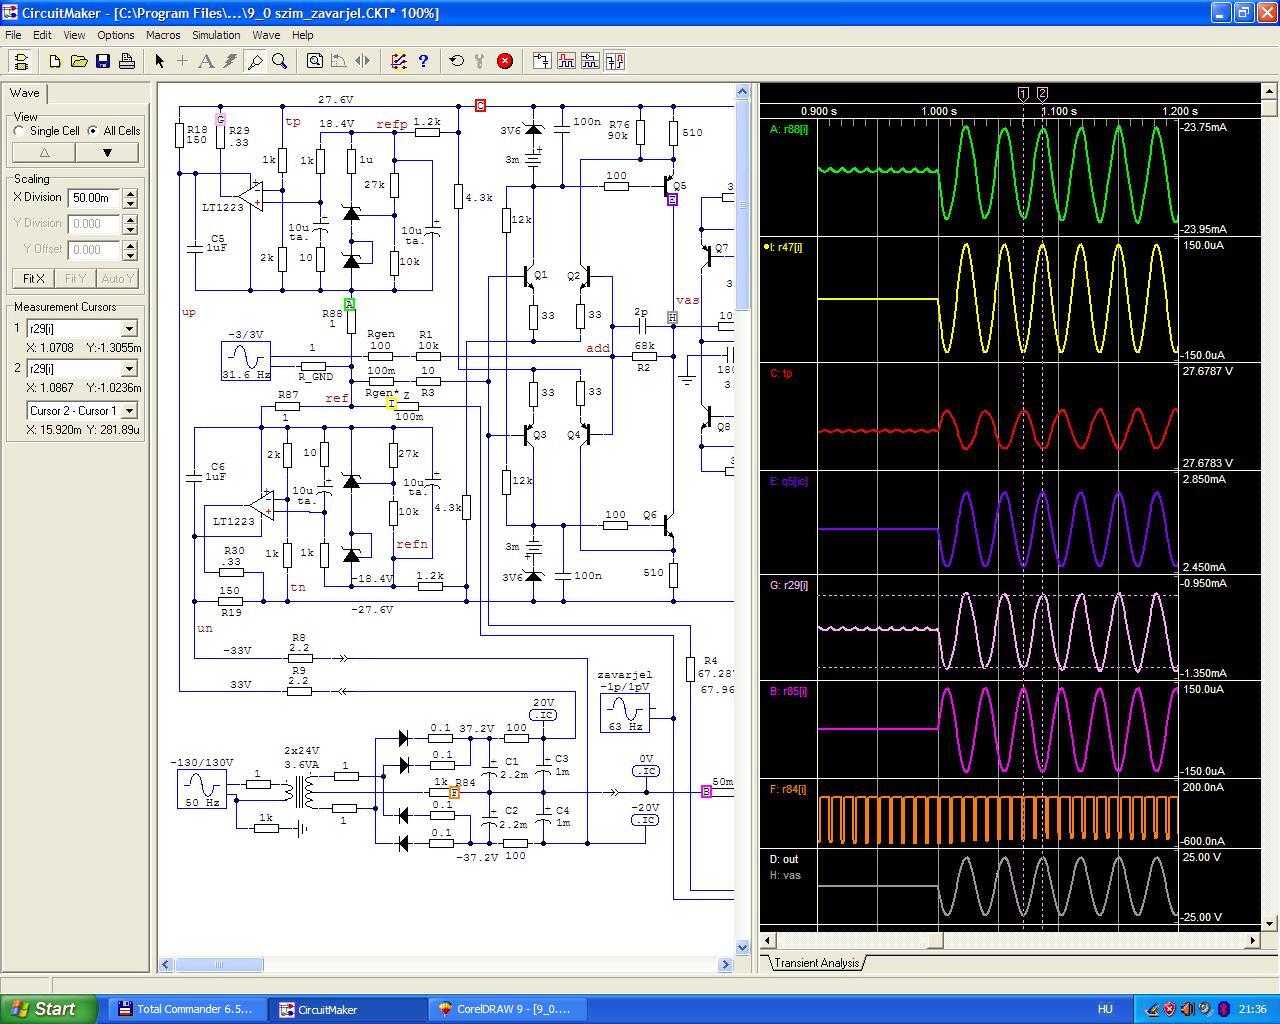This screenshot has height=1024, width=1280.
Task: Click the Fit X button
Action: [33, 279]
